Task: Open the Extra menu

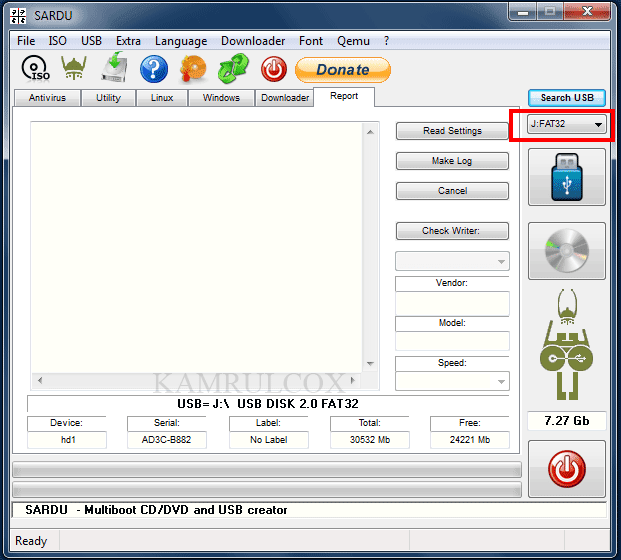Action: [128, 41]
